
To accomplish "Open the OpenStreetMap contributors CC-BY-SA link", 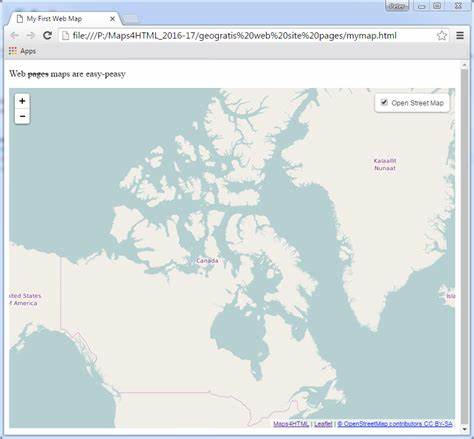I will (395, 424).
